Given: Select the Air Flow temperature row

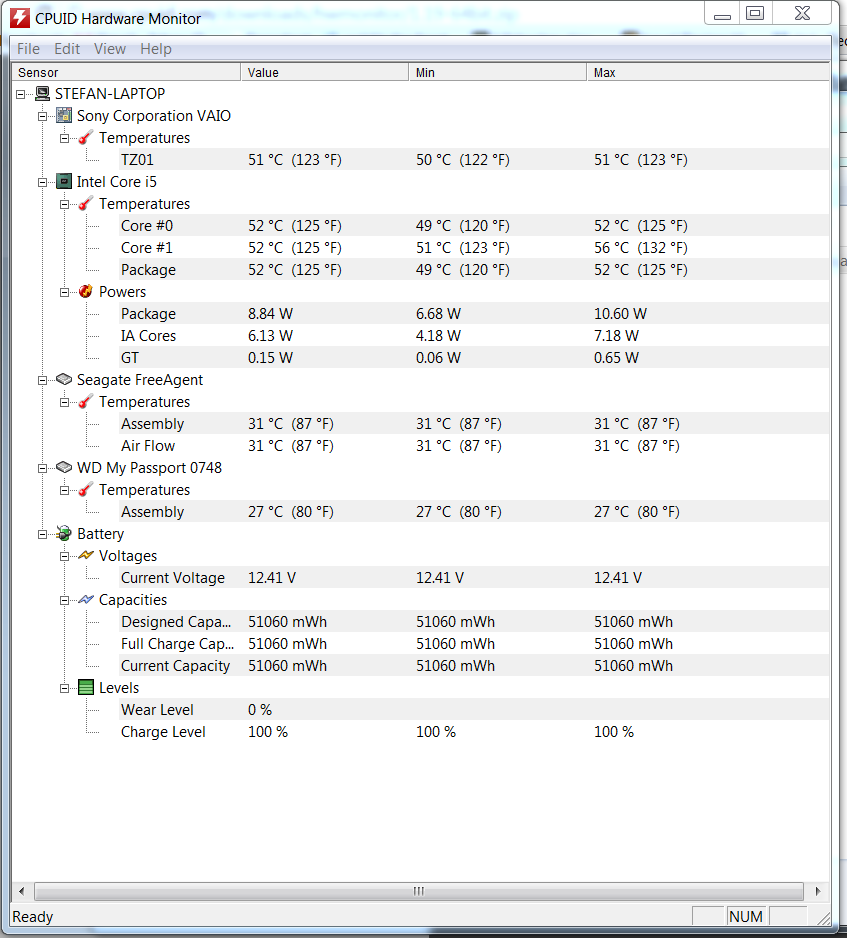Looking at the screenshot, I should click(474, 446).
